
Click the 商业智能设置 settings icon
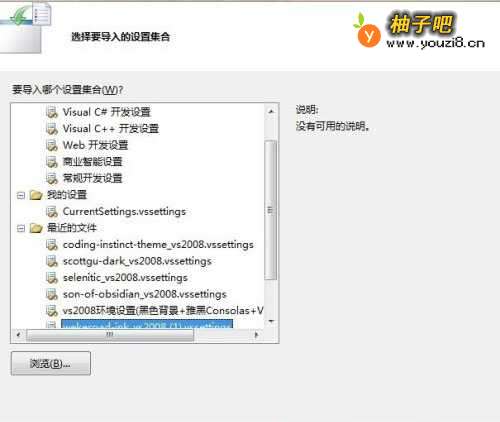pos(52,162)
